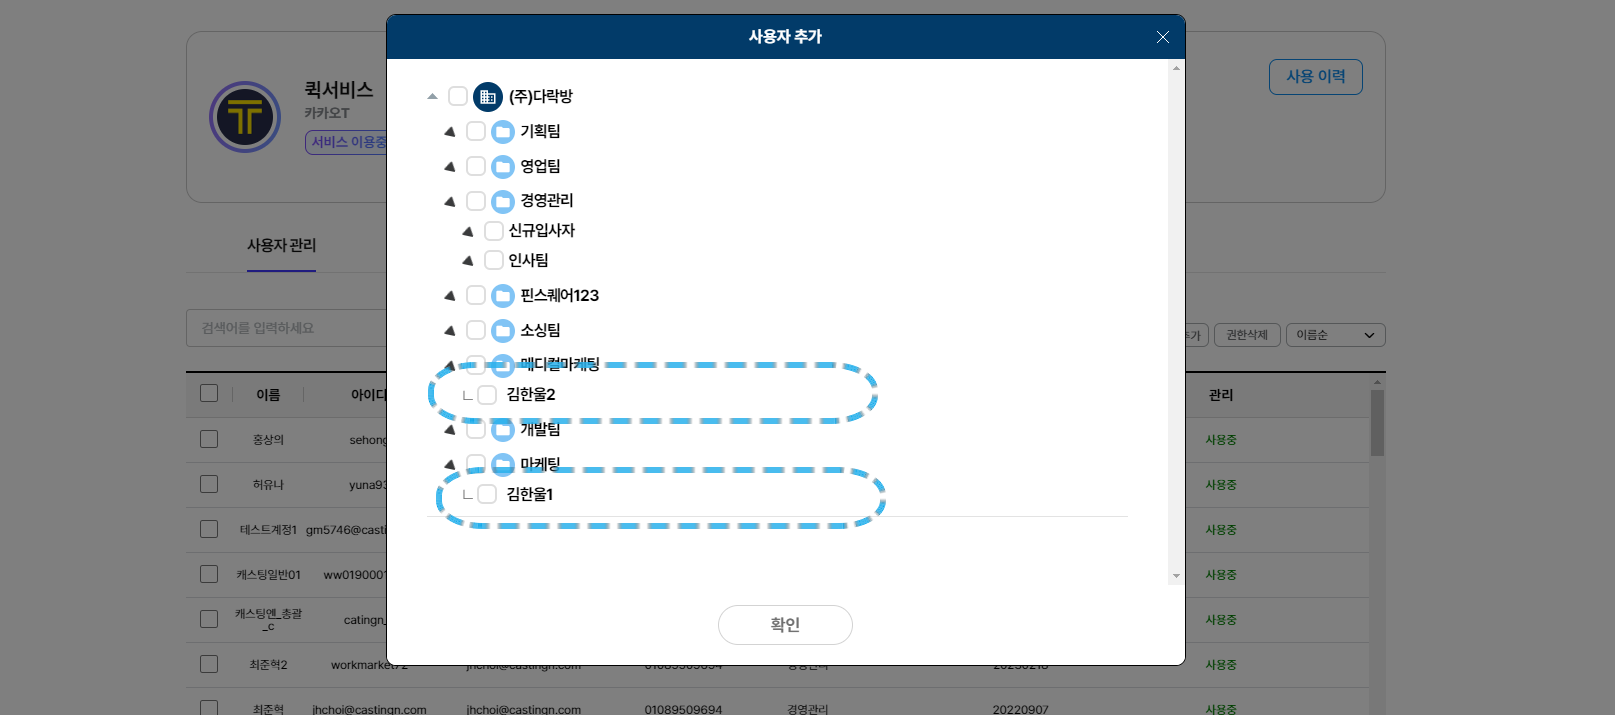The height and width of the screenshot is (715, 1615).
Task: Check the 김한울2 user checkbox
Action: click(x=487, y=395)
